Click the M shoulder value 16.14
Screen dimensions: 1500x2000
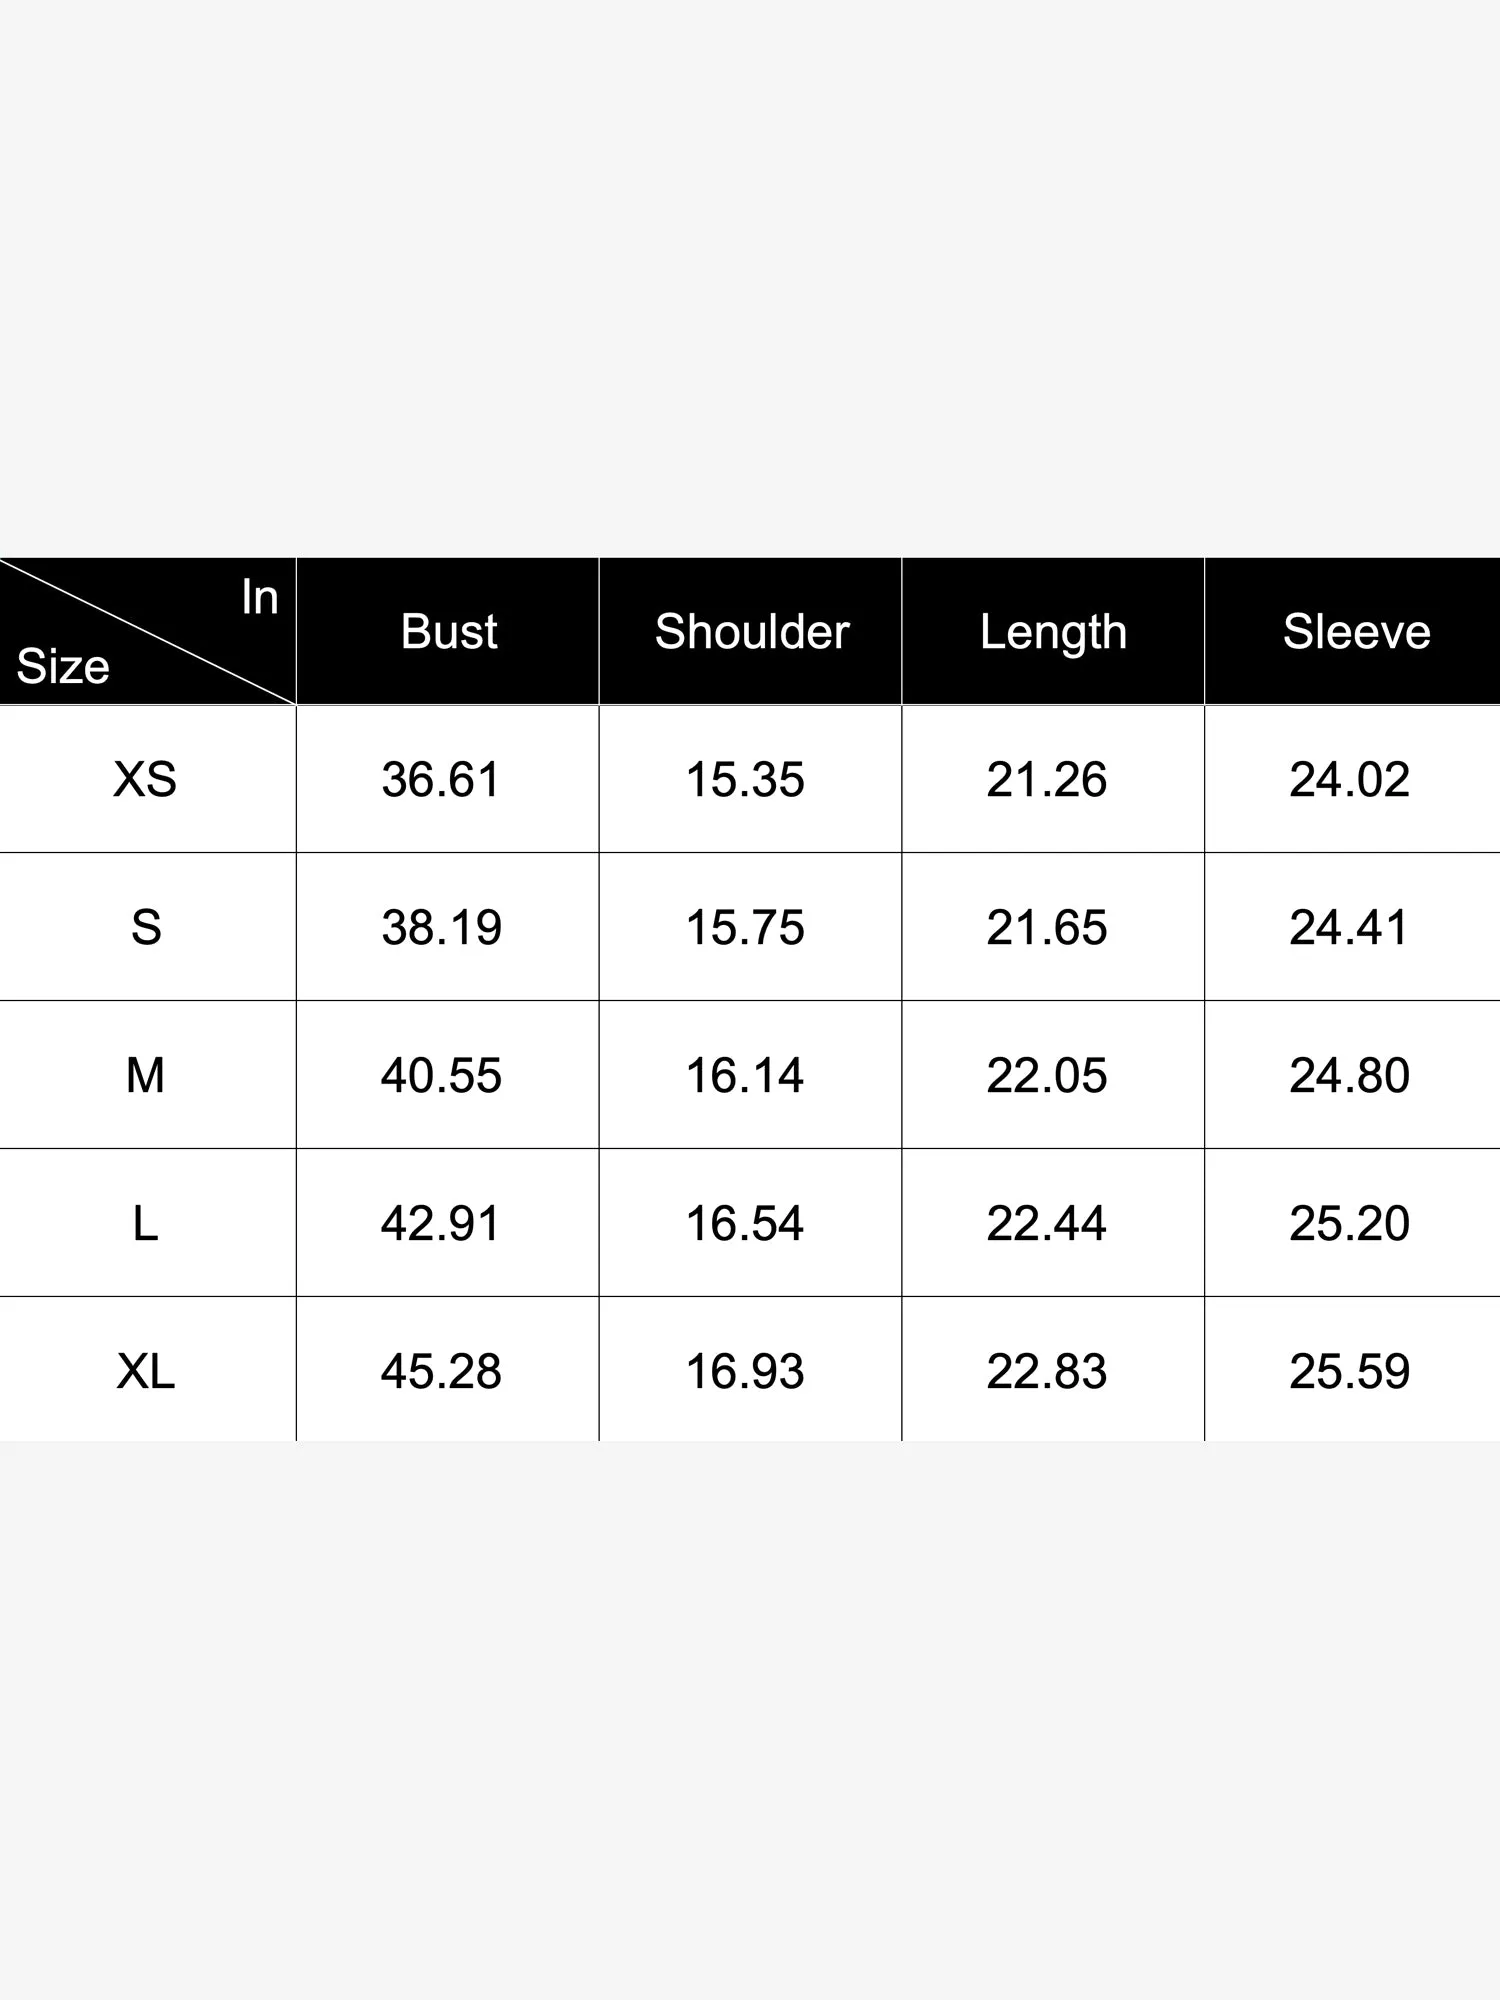pos(744,1076)
